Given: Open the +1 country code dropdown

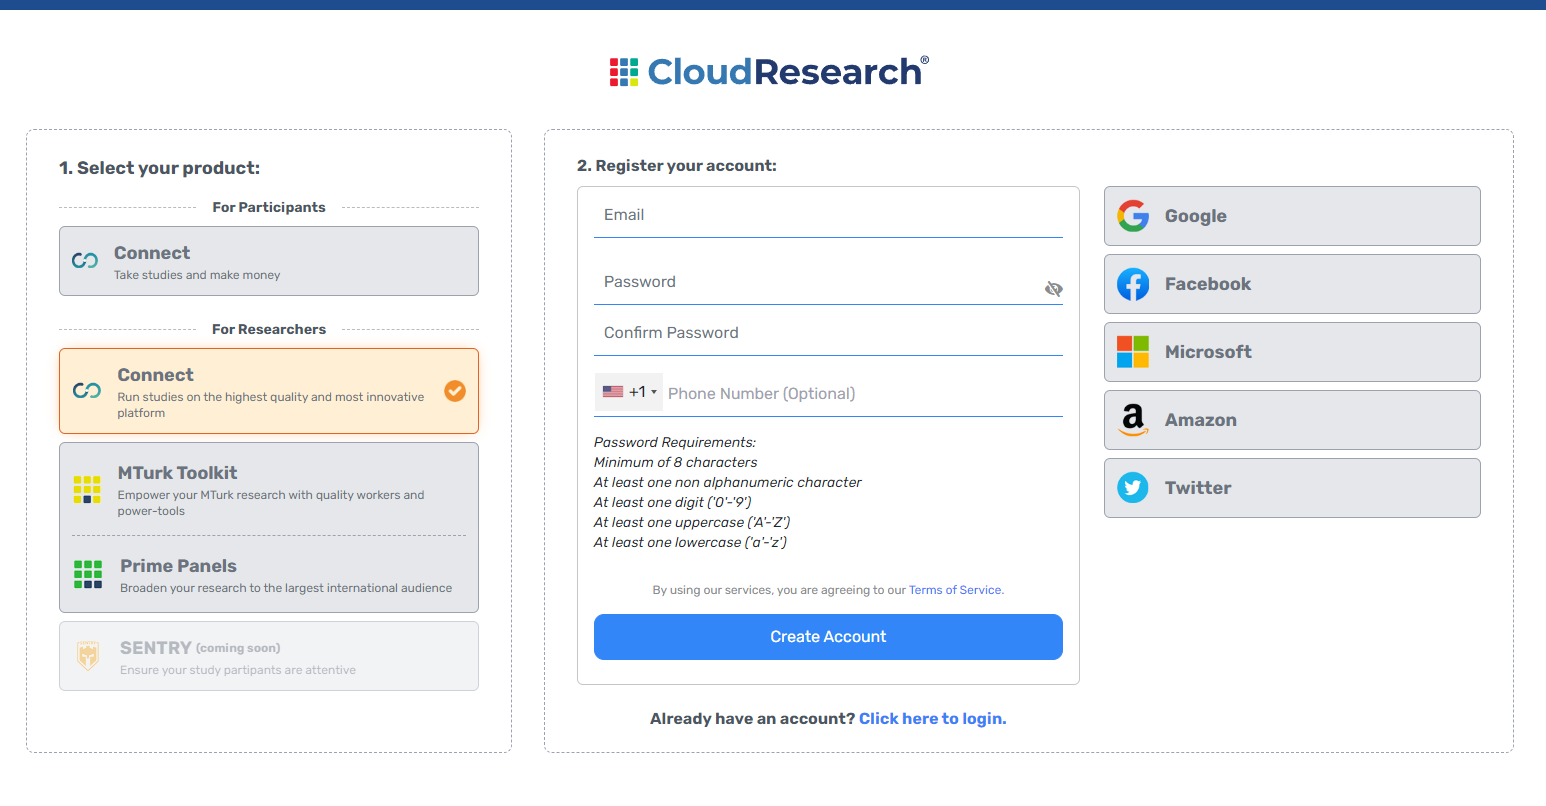Looking at the screenshot, I should (629, 392).
